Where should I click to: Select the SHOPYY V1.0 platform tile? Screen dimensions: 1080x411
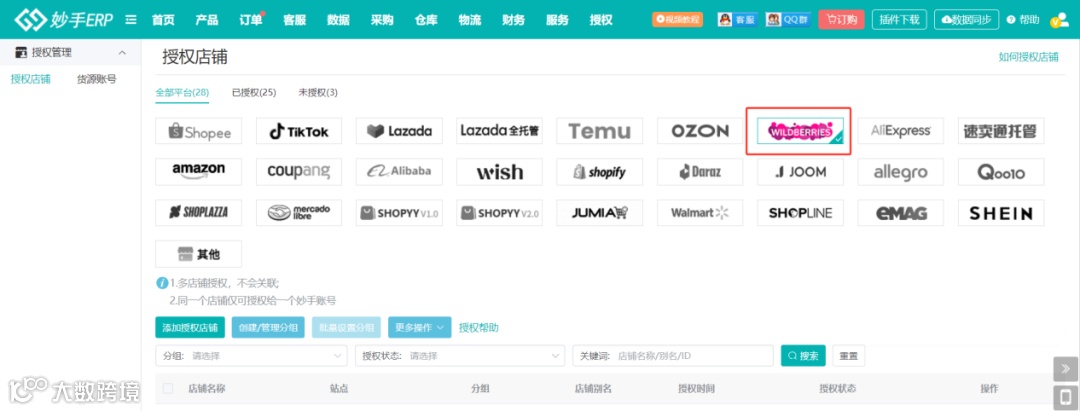(x=399, y=213)
